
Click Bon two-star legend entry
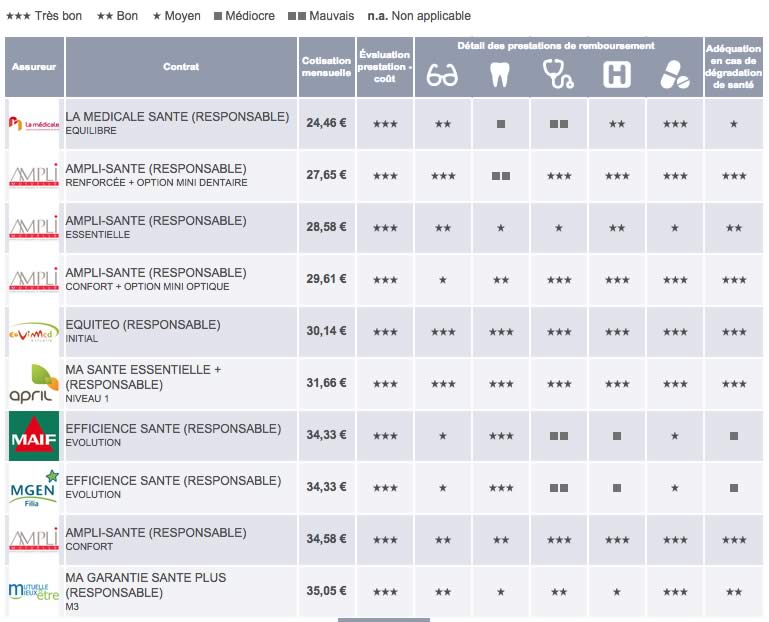(117, 16)
